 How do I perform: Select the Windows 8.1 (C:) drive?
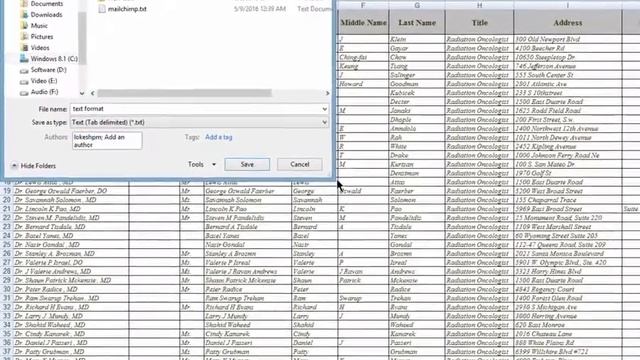coord(54,59)
